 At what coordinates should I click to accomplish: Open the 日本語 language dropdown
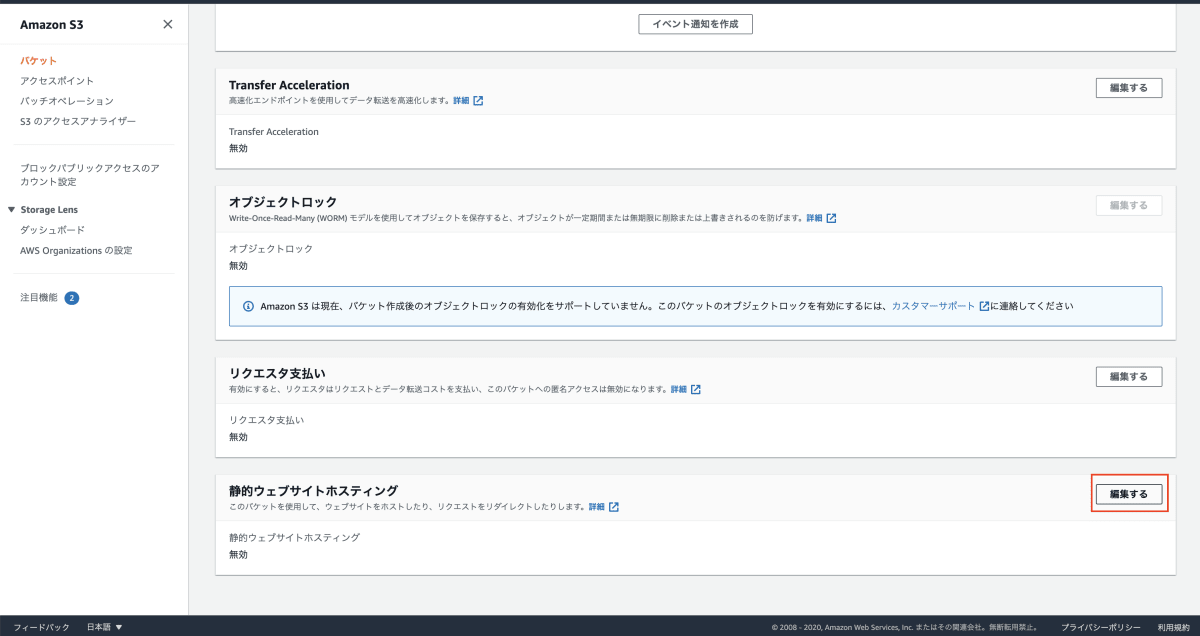104,627
